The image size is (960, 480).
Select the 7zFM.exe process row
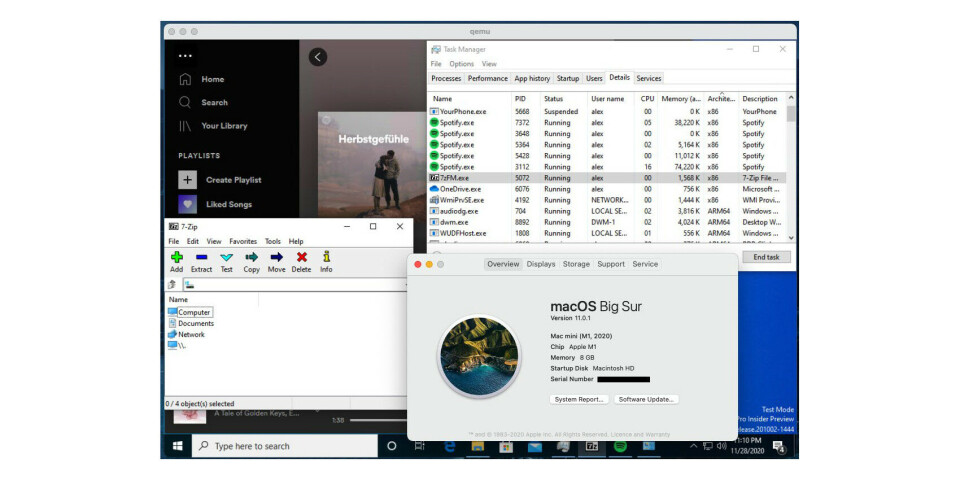pyautogui.click(x=607, y=178)
